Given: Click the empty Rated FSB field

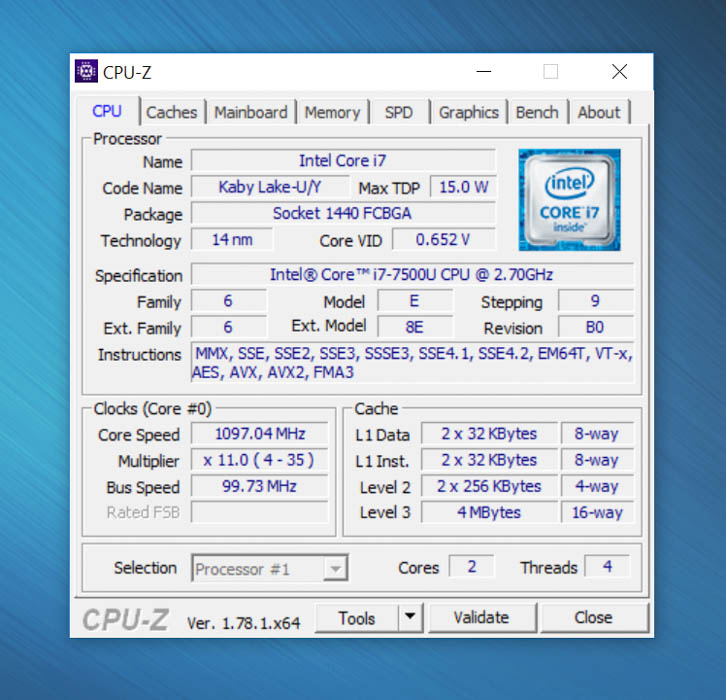Looking at the screenshot, I should (x=260, y=512).
